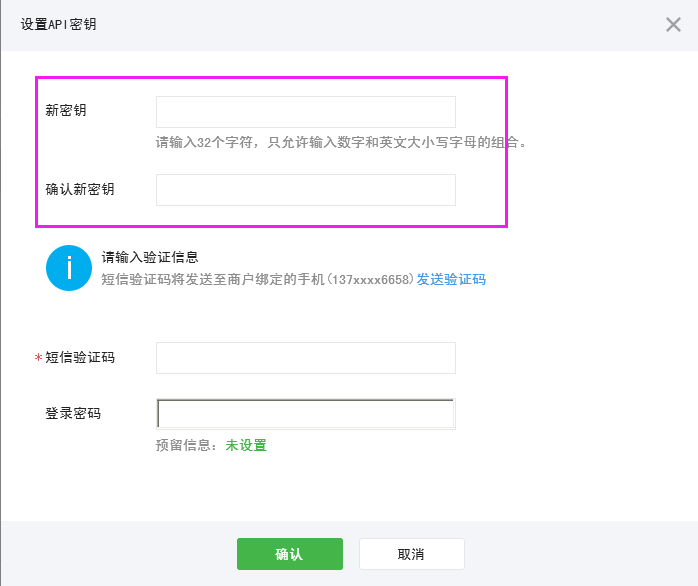The width and height of the screenshot is (698, 586).
Task: Click the 新密钥 field label
Action: pyautogui.click(x=66, y=111)
